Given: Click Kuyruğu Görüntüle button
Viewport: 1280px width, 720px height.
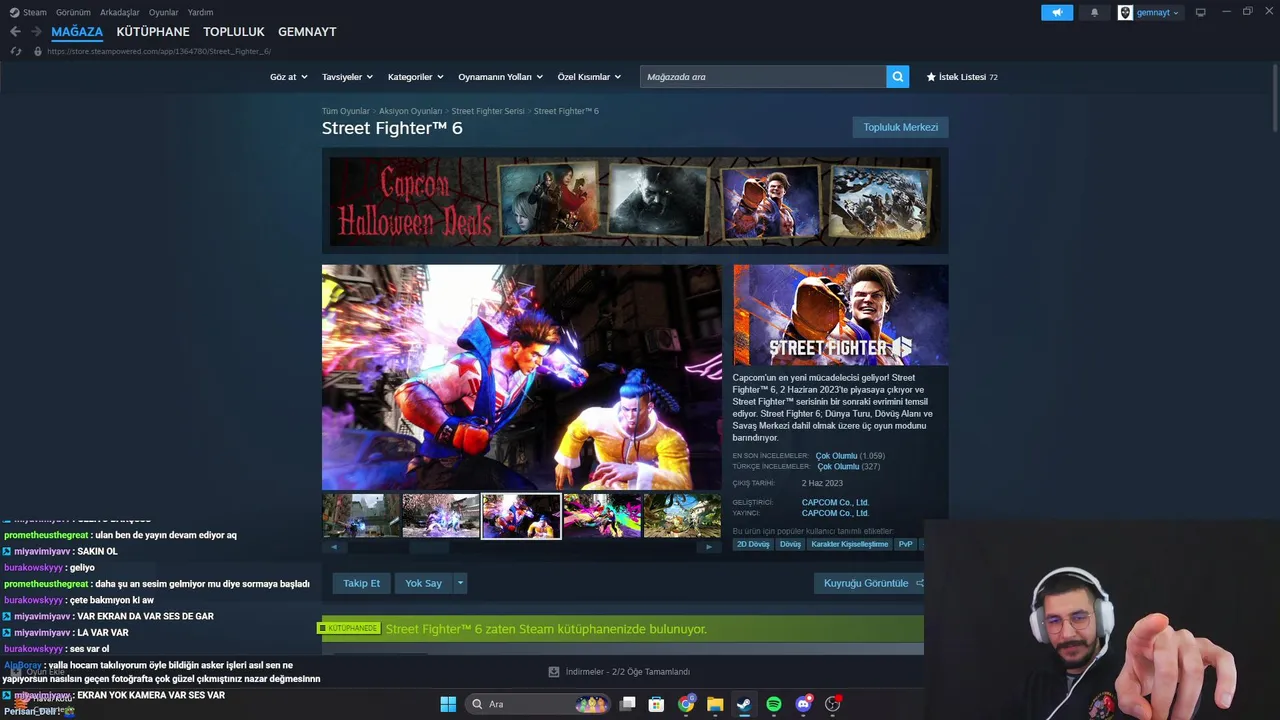Looking at the screenshot, I should pyautogui.click(x=868, y=583).
